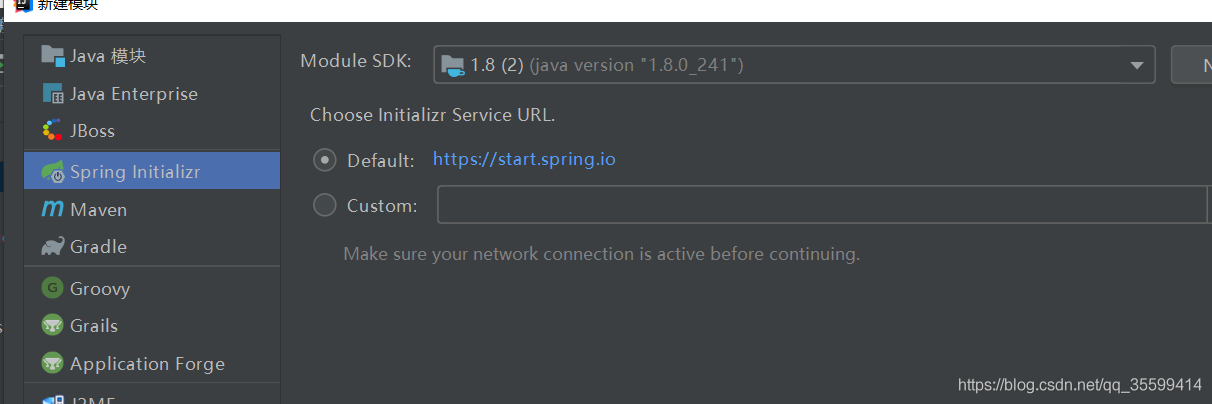1212x404 pixels.
Task: Click the JBoss colored dots icon
Action: tap(52, 130)
